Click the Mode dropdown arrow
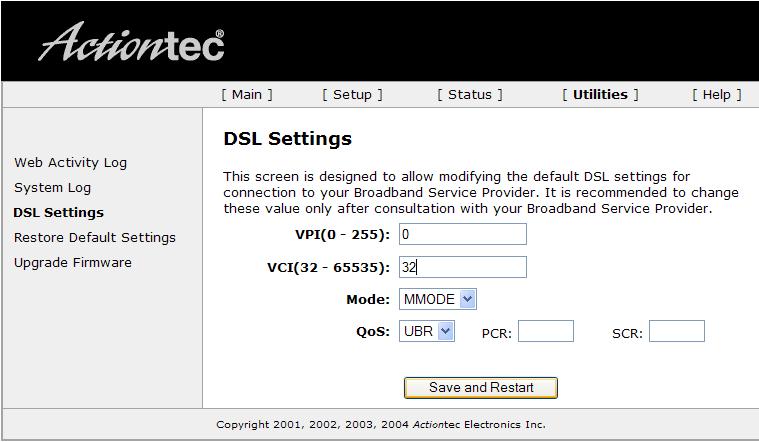The image size is (759, 442). coord(467,299)
